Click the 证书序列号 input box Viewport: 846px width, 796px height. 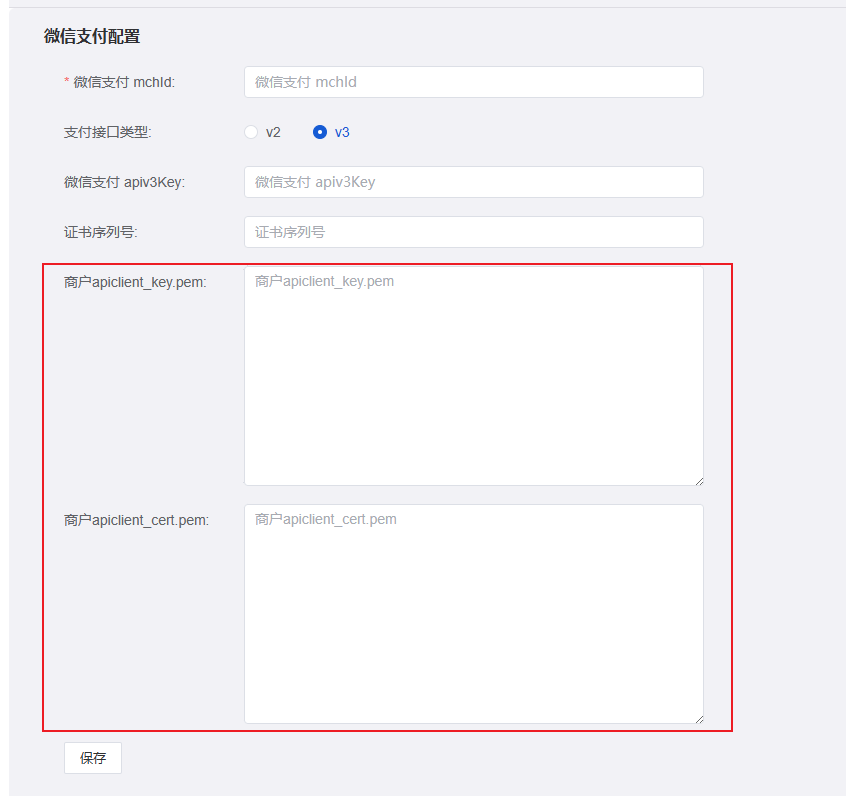tap(473, 232)
